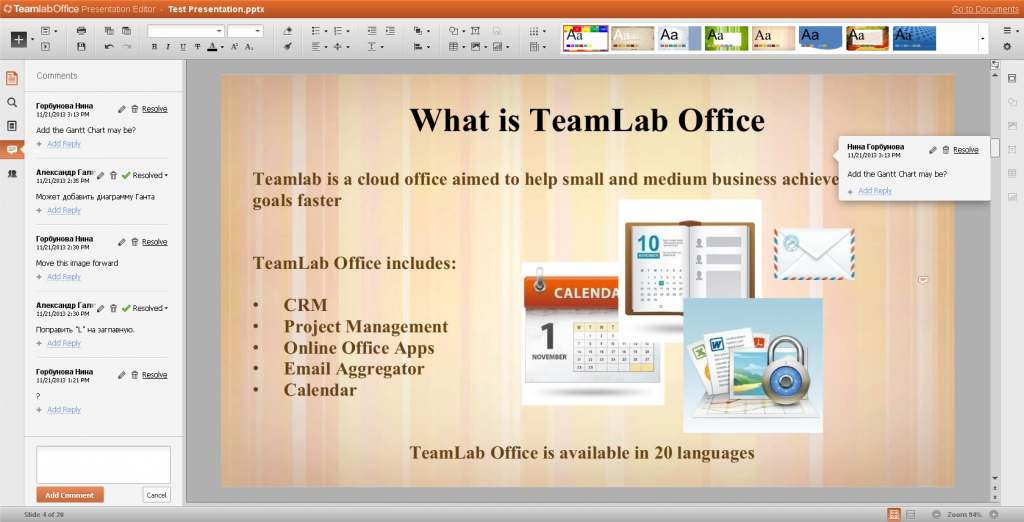Zoom out with the minus button
Viewport: 1024px width, 522px height.
(x=936, y=514)
